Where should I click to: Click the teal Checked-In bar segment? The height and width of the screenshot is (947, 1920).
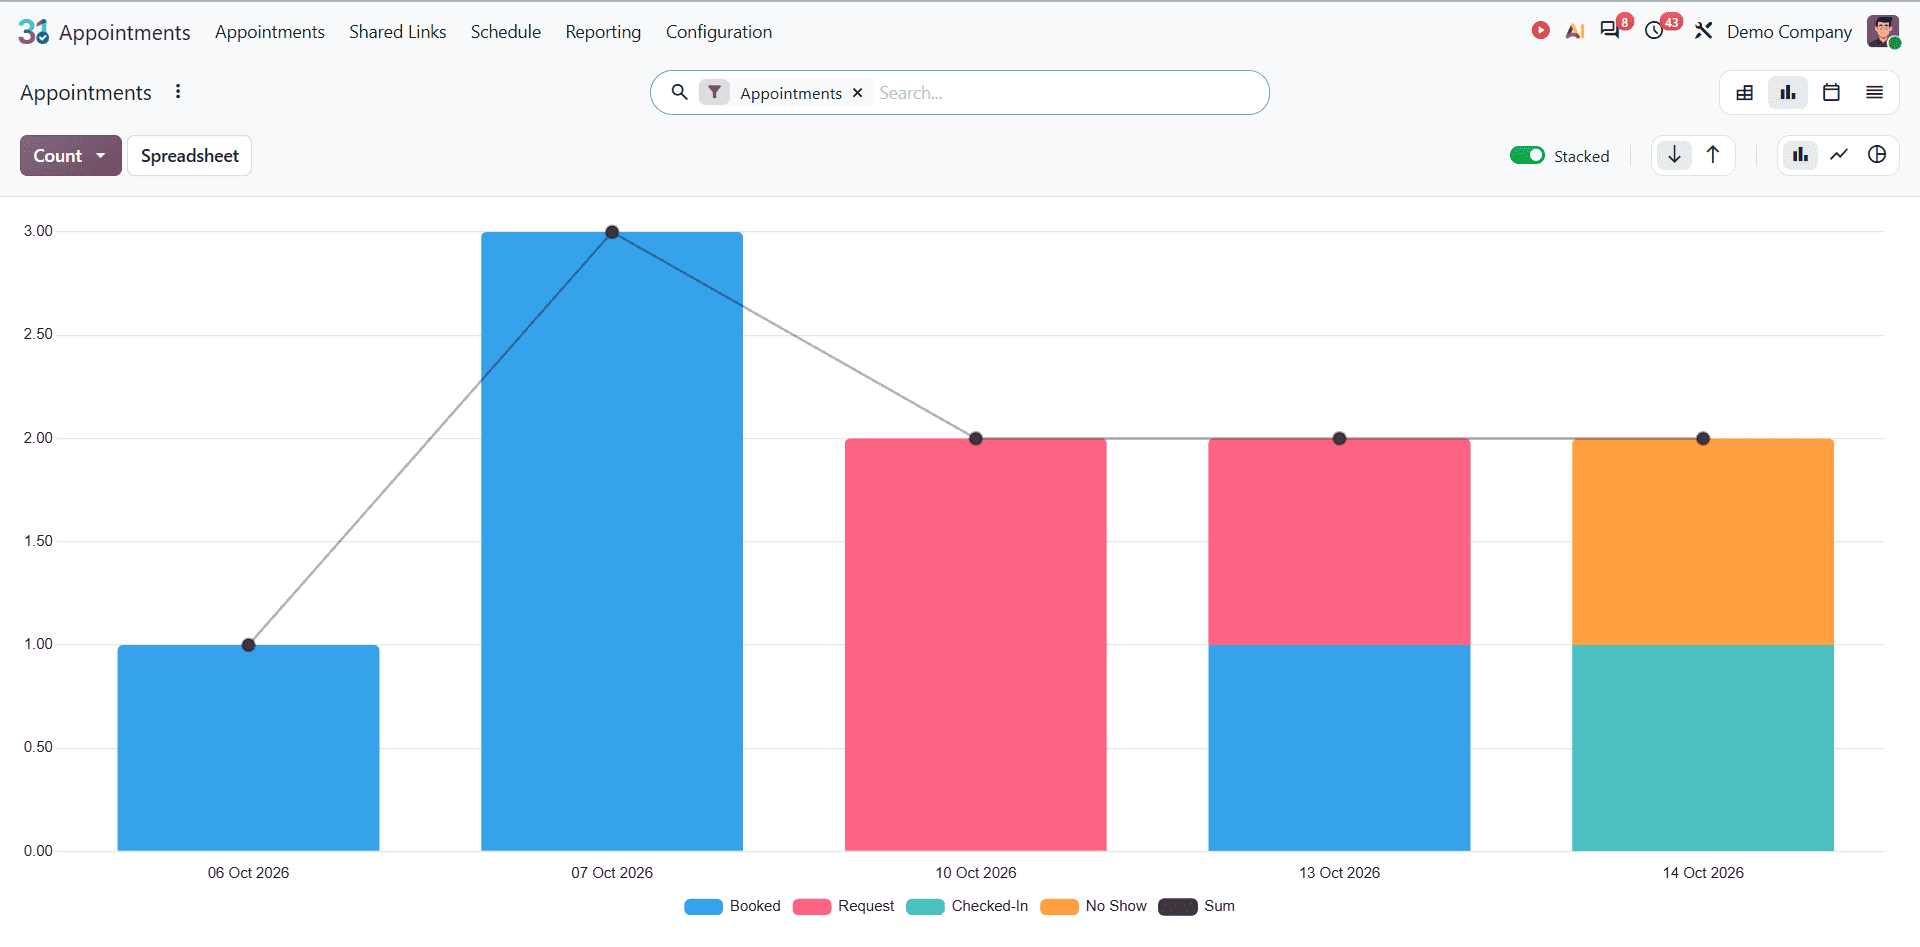[x=1703, y=748]
